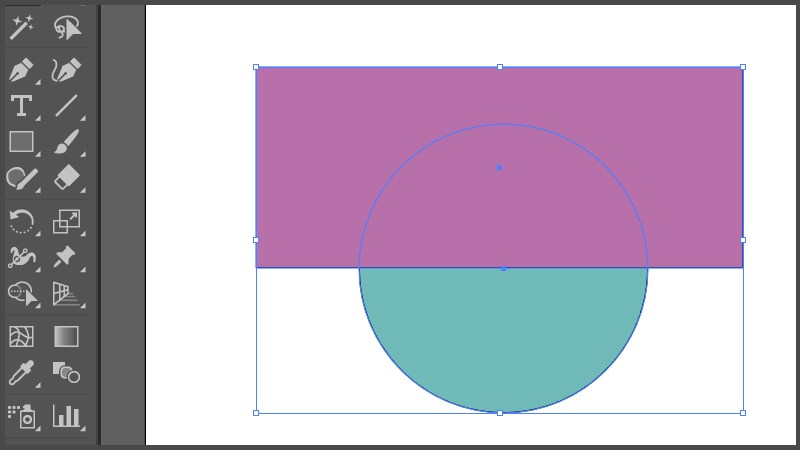800x450 pixels.
Task: Select the Shape Builder tool
Action: click(x=23, y=294)
